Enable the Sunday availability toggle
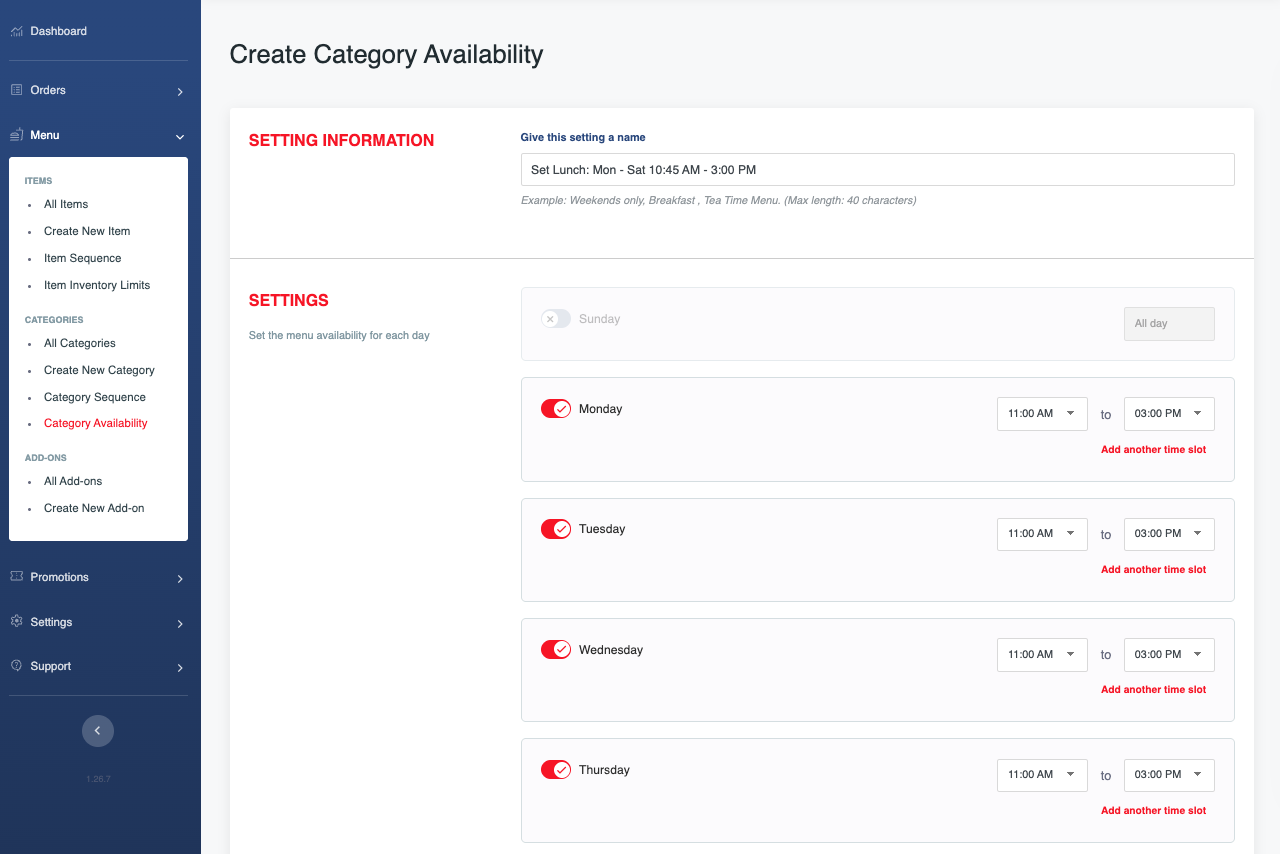The image size is (1280, 854). pyautogui.click(x=556, y=319)
